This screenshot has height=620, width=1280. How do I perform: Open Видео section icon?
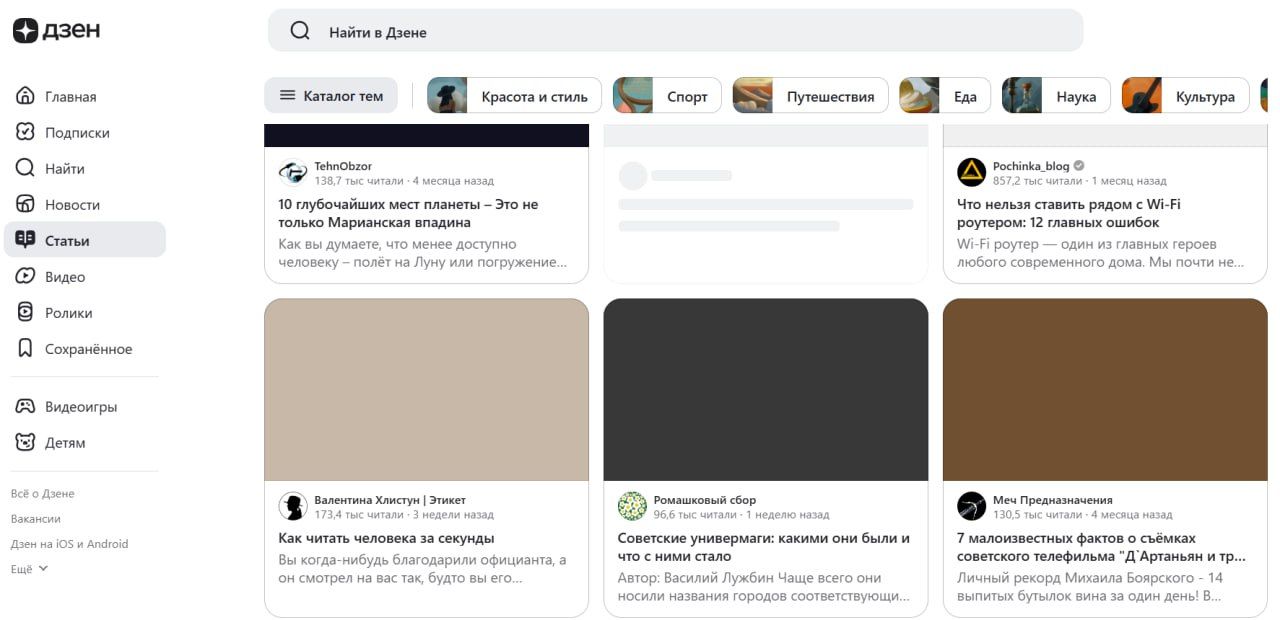26,277
